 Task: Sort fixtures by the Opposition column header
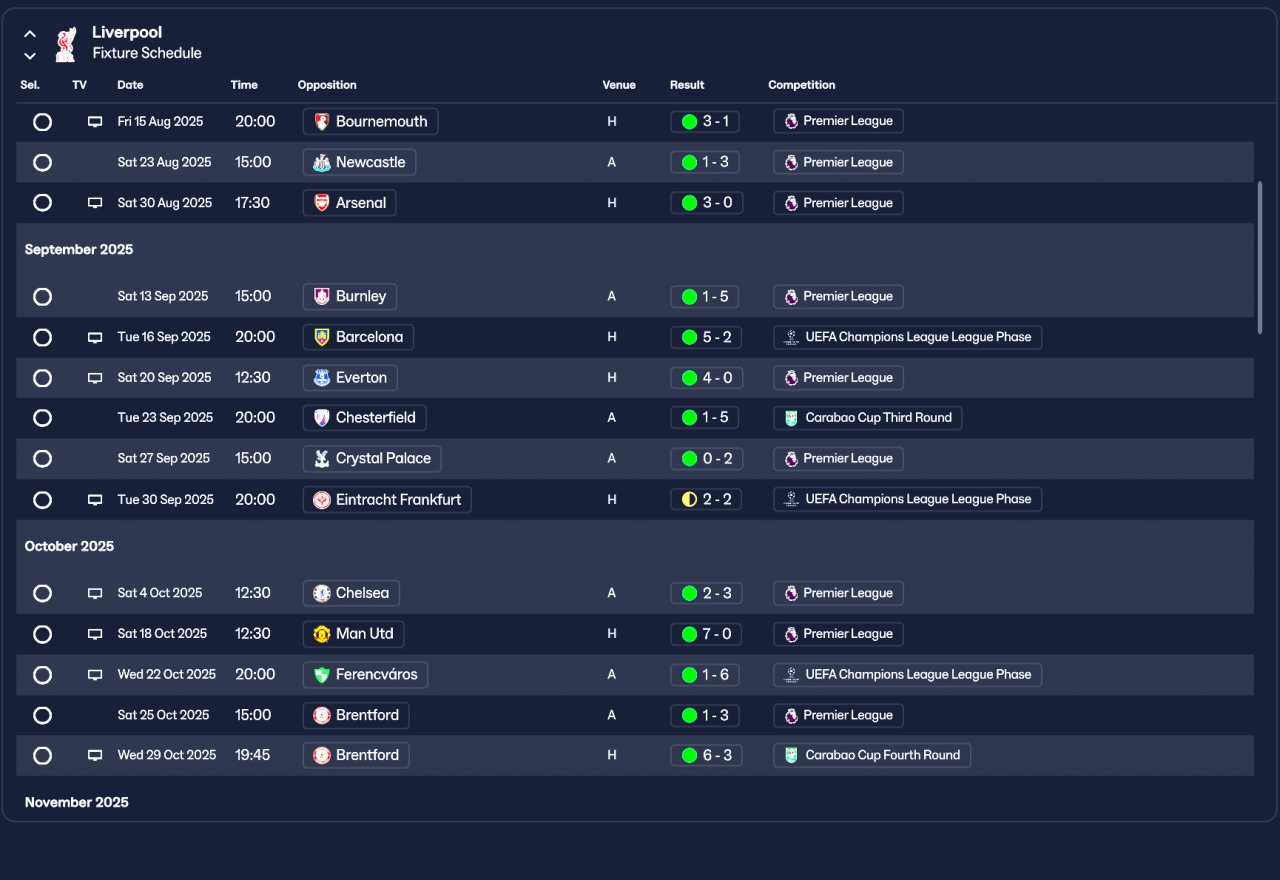click(x=327, y=85)
